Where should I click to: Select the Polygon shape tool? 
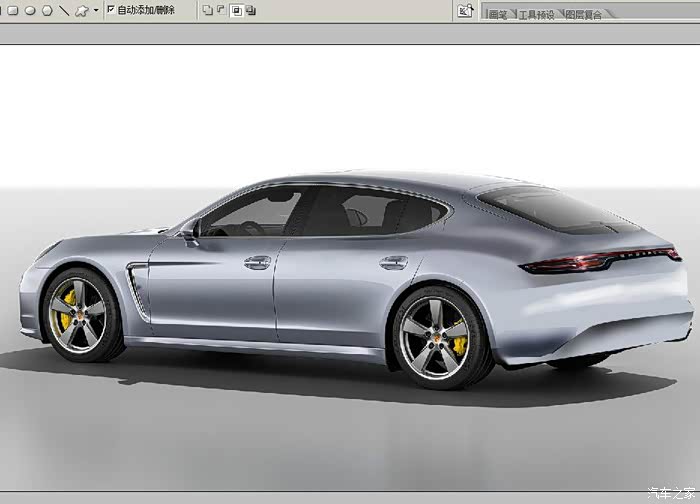47,10
